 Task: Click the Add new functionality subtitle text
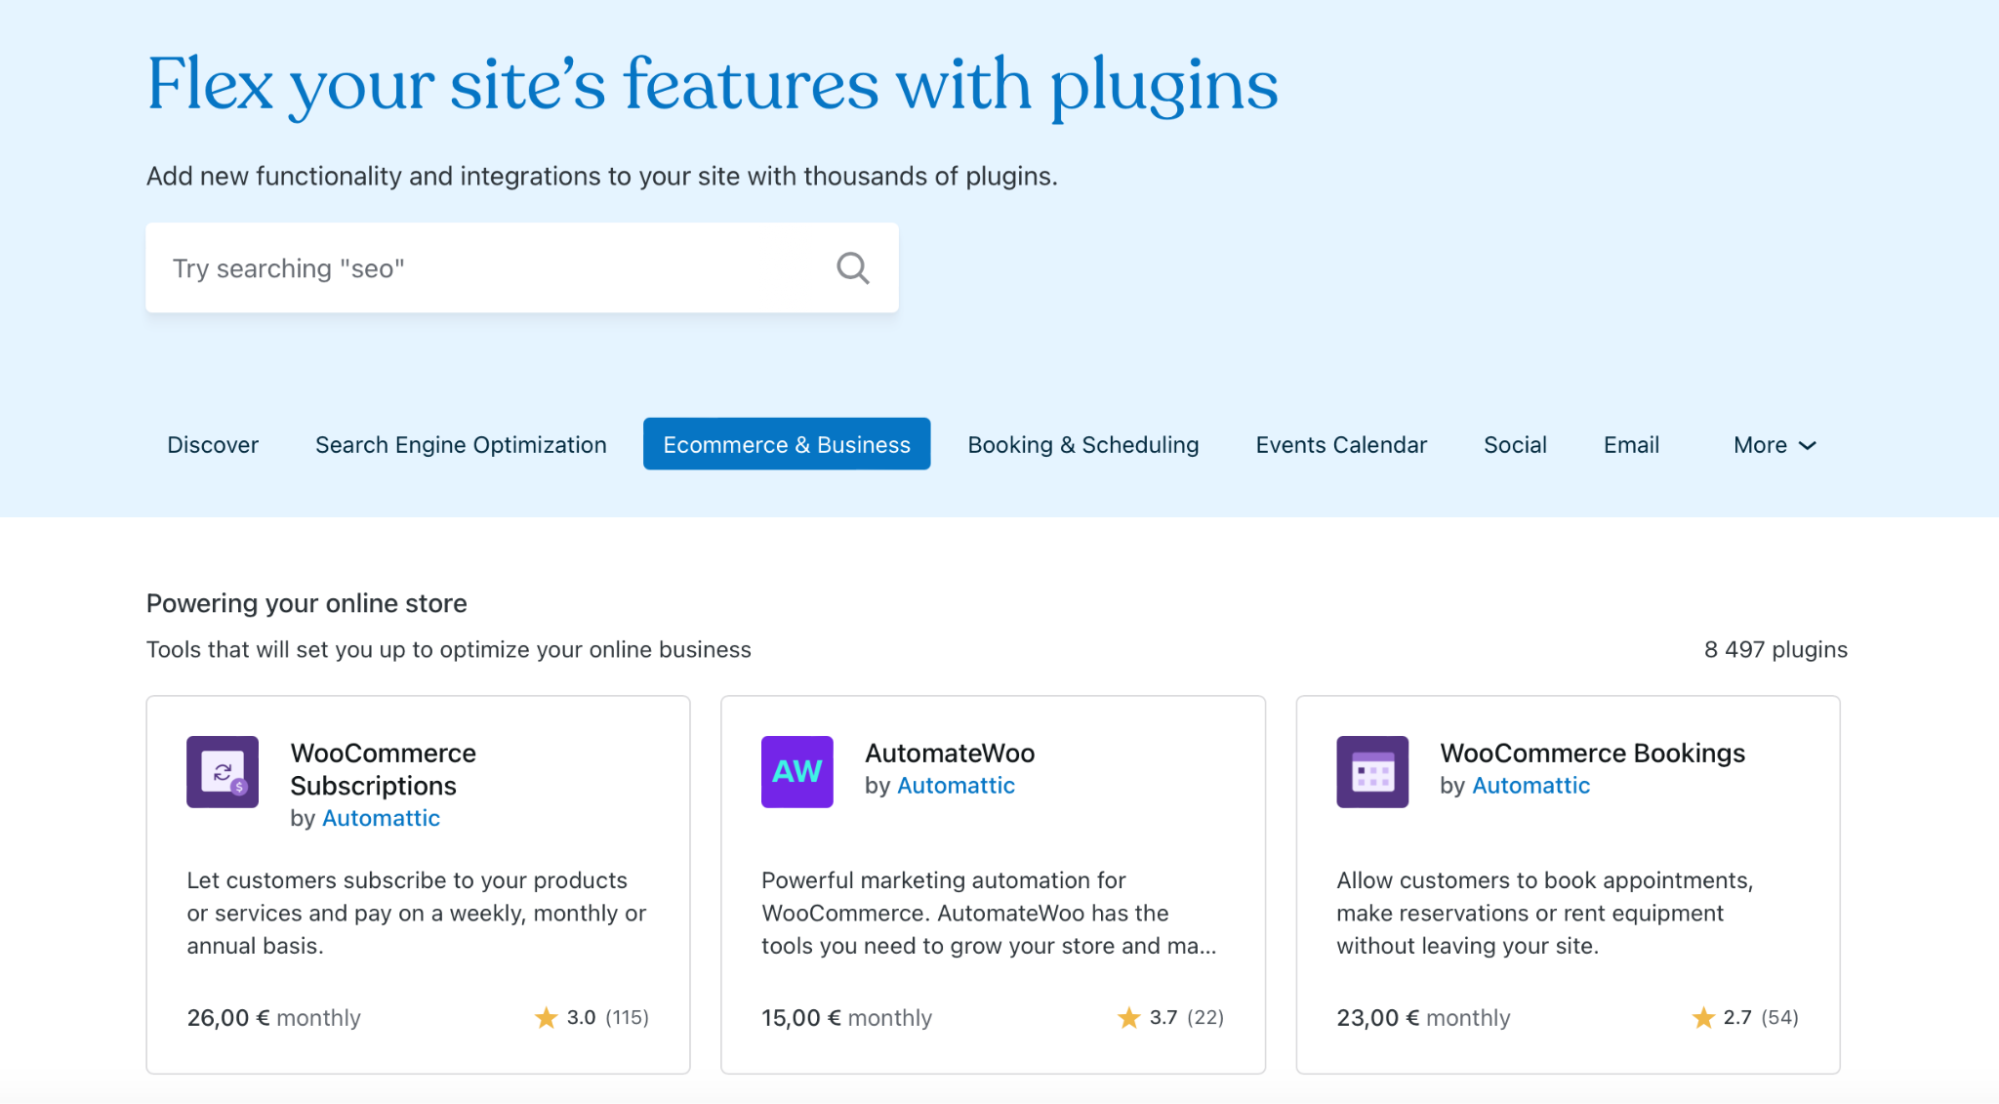click(602, 176)
